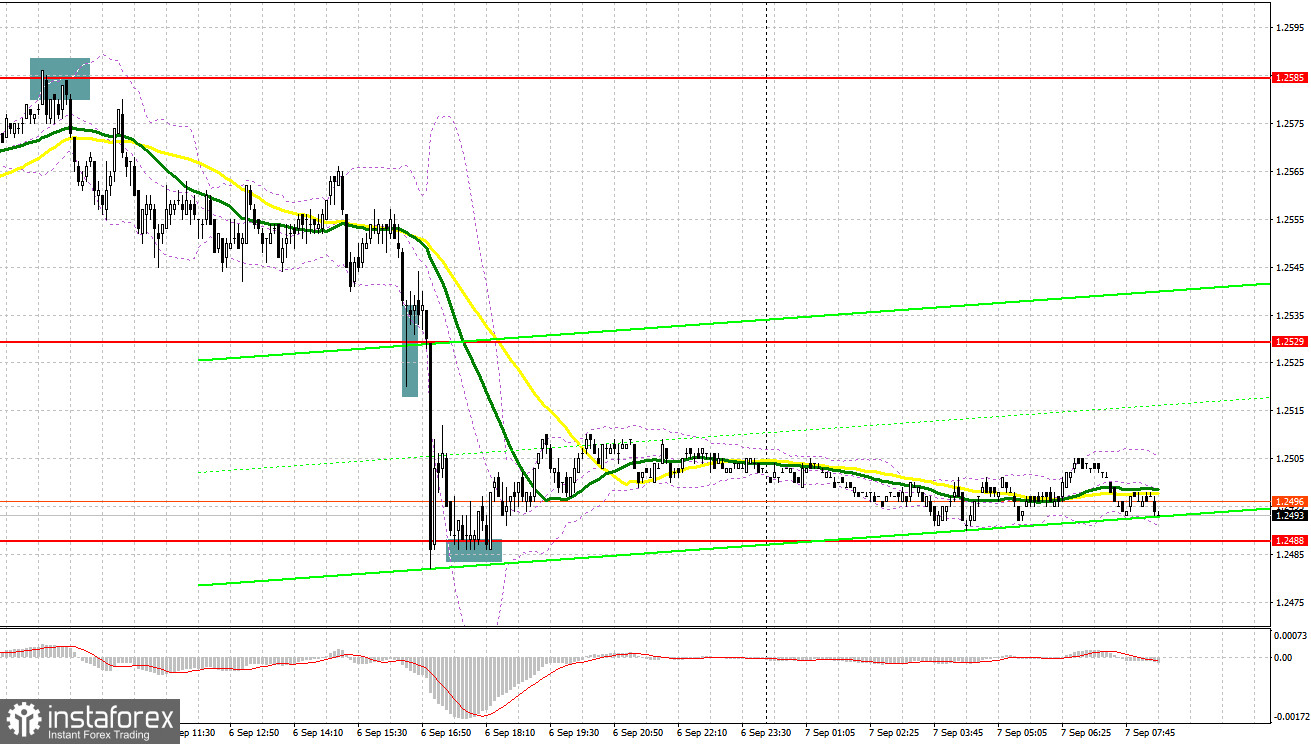Click the 7 Sep 07:45 time label
Screen dimensions: 1311x744
[1149, 732]
